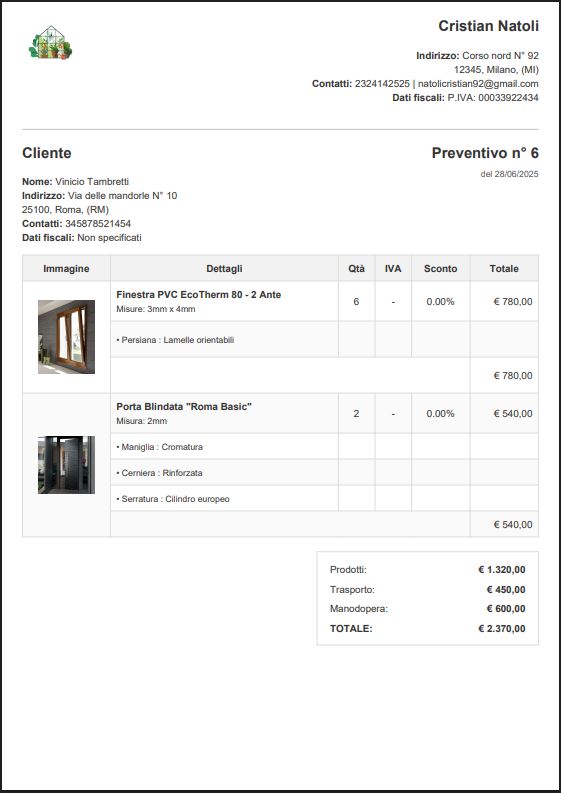
Task: Open the armored door product image
Action: tap(66, 465)
